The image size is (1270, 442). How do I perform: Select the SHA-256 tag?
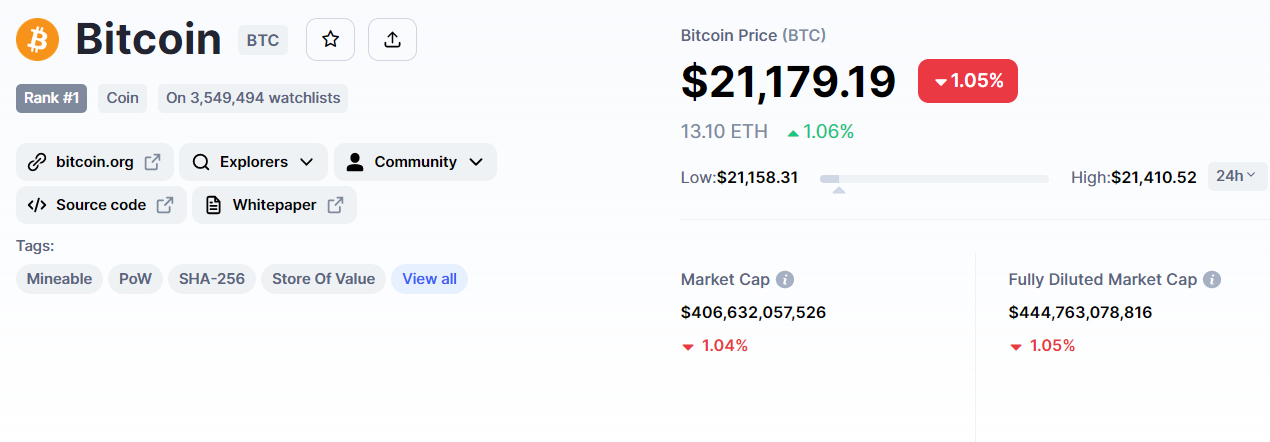point(212,279)
